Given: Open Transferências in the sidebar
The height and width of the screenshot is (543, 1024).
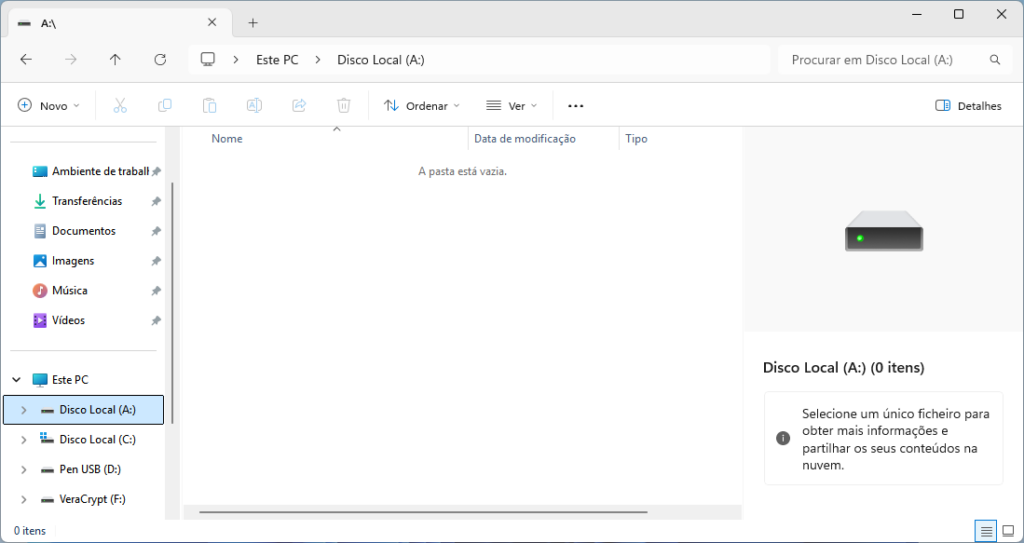Looking at the screenshot, I should (x=86, y=201).
